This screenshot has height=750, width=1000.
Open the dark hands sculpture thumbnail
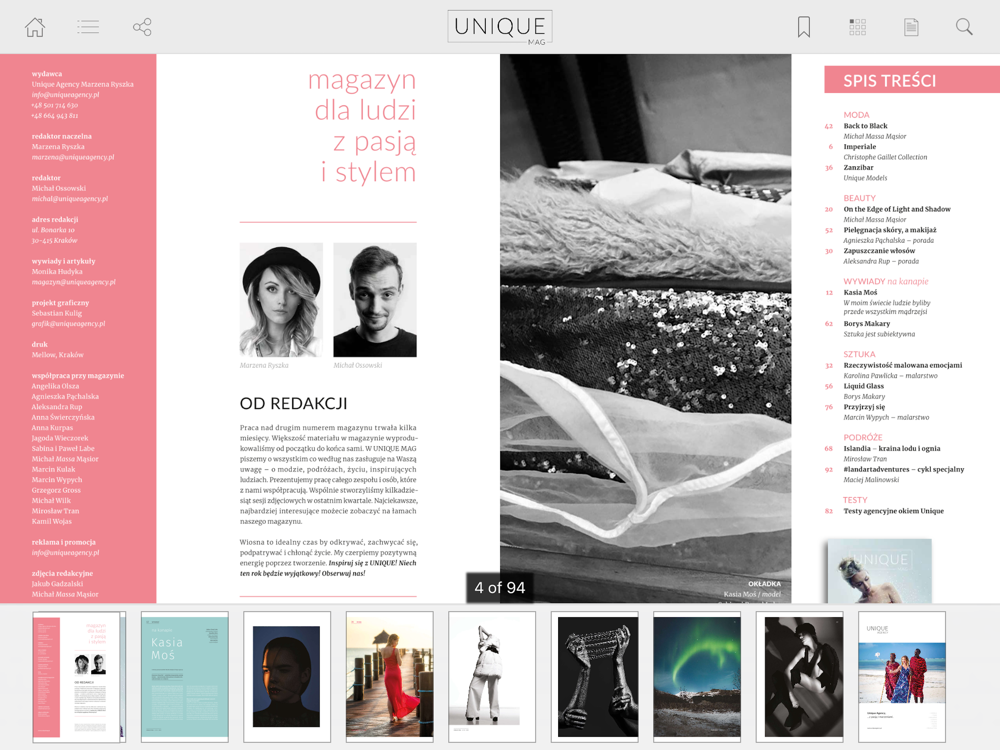(594, 677)
